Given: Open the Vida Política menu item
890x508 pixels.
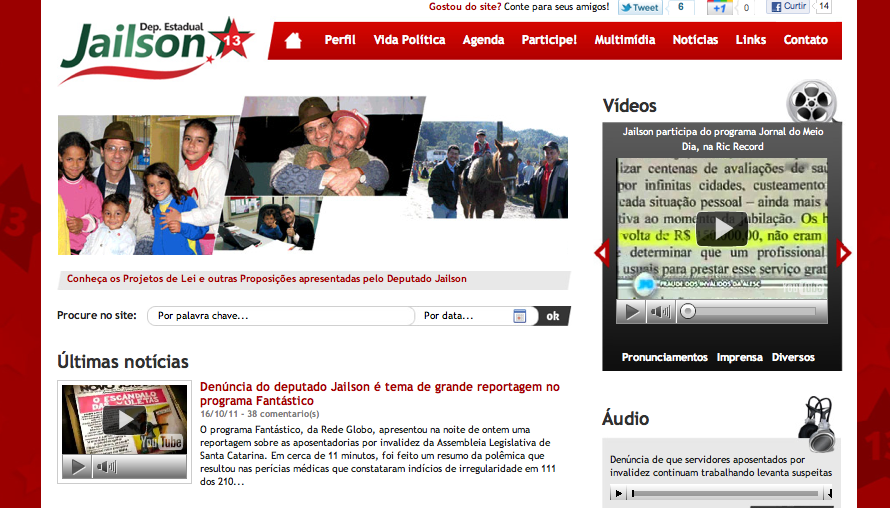Looking at the screenshot, I should coord(409,40).
